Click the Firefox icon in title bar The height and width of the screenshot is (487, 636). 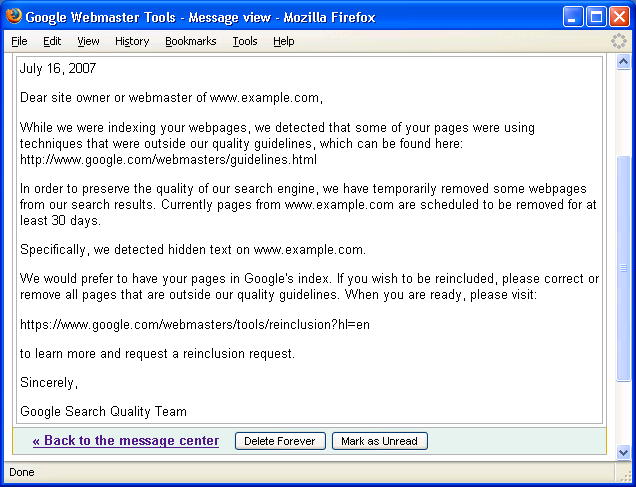click(13, 17)
